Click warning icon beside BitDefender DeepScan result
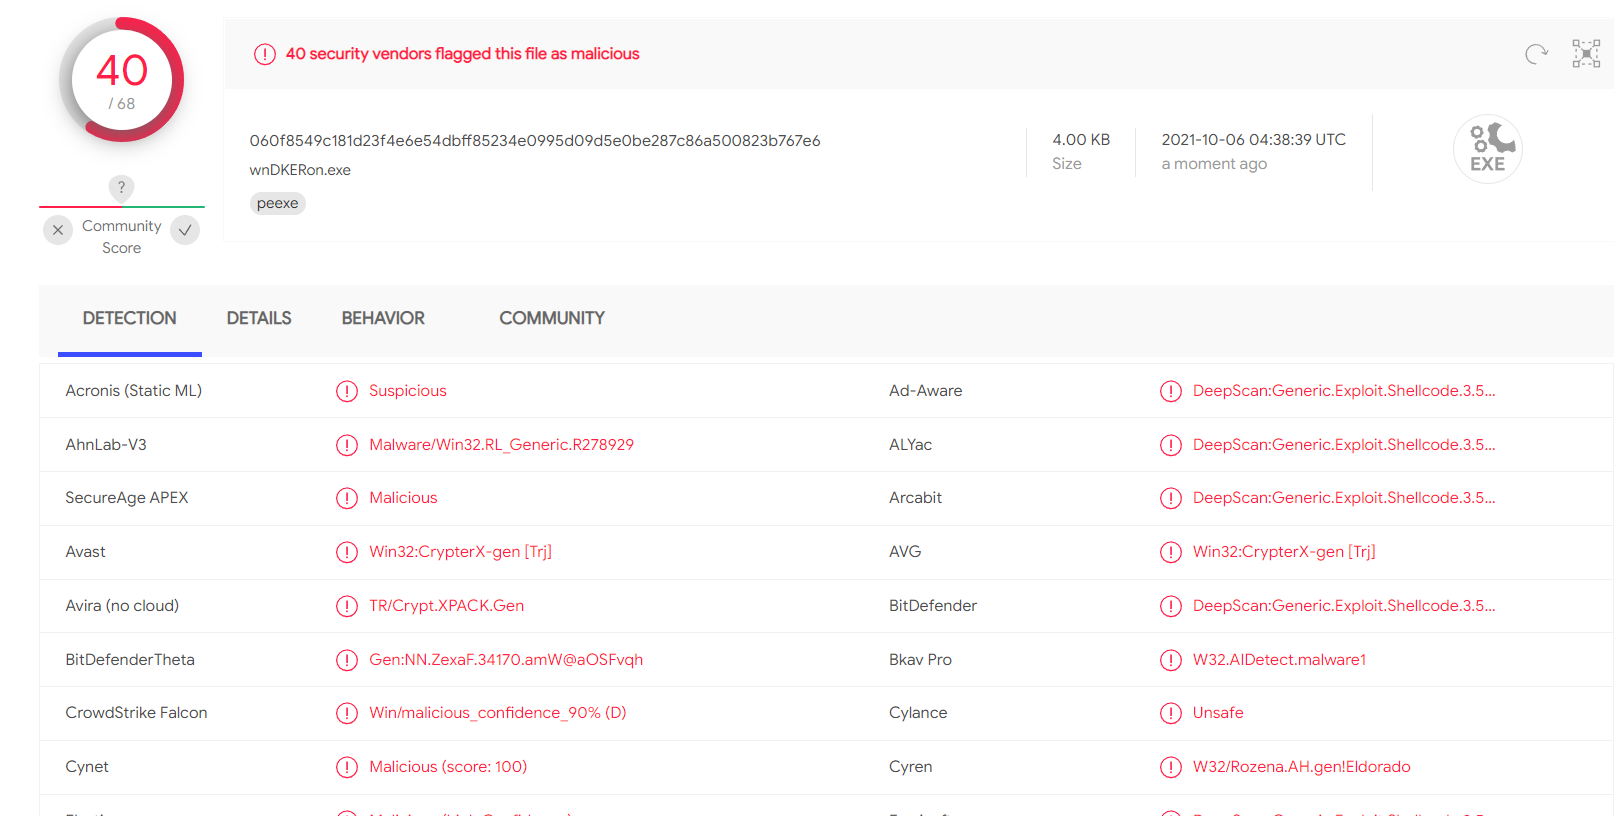The image size is (1614, 816). pyautogui.click(x=1171, y=606)
